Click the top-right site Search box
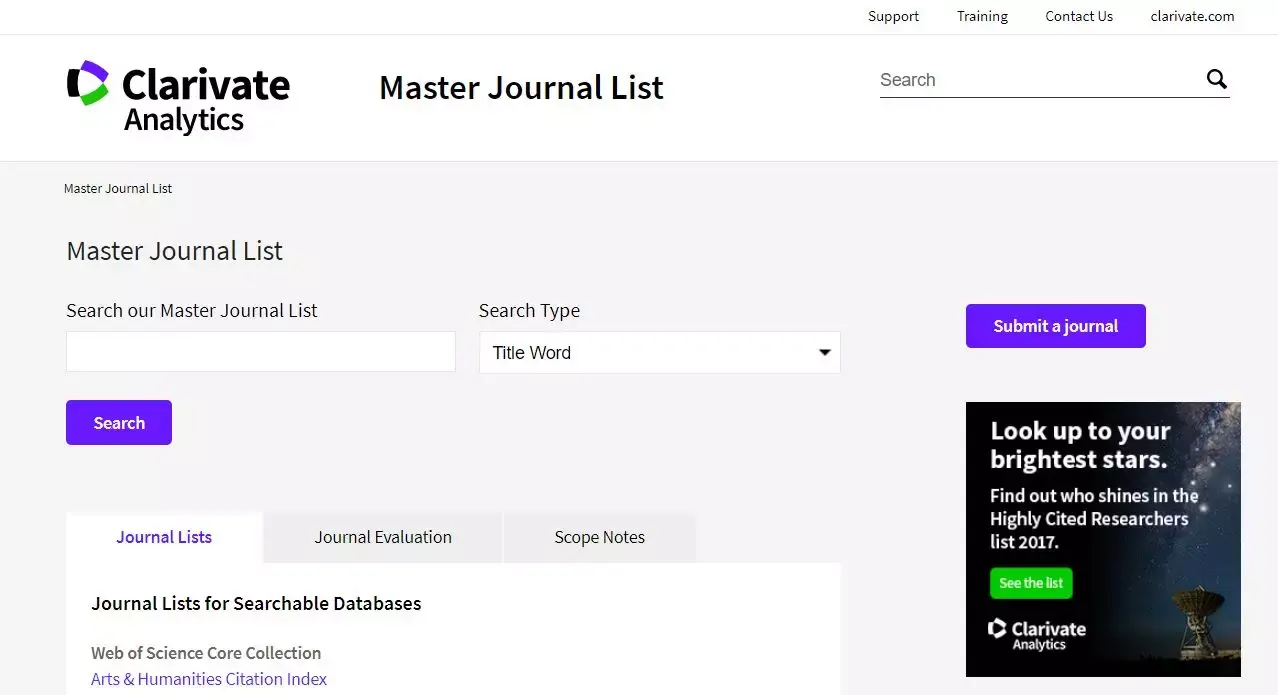Image resolution: width=1278 pixels, height=695 pixels. tap(1035, 80)
